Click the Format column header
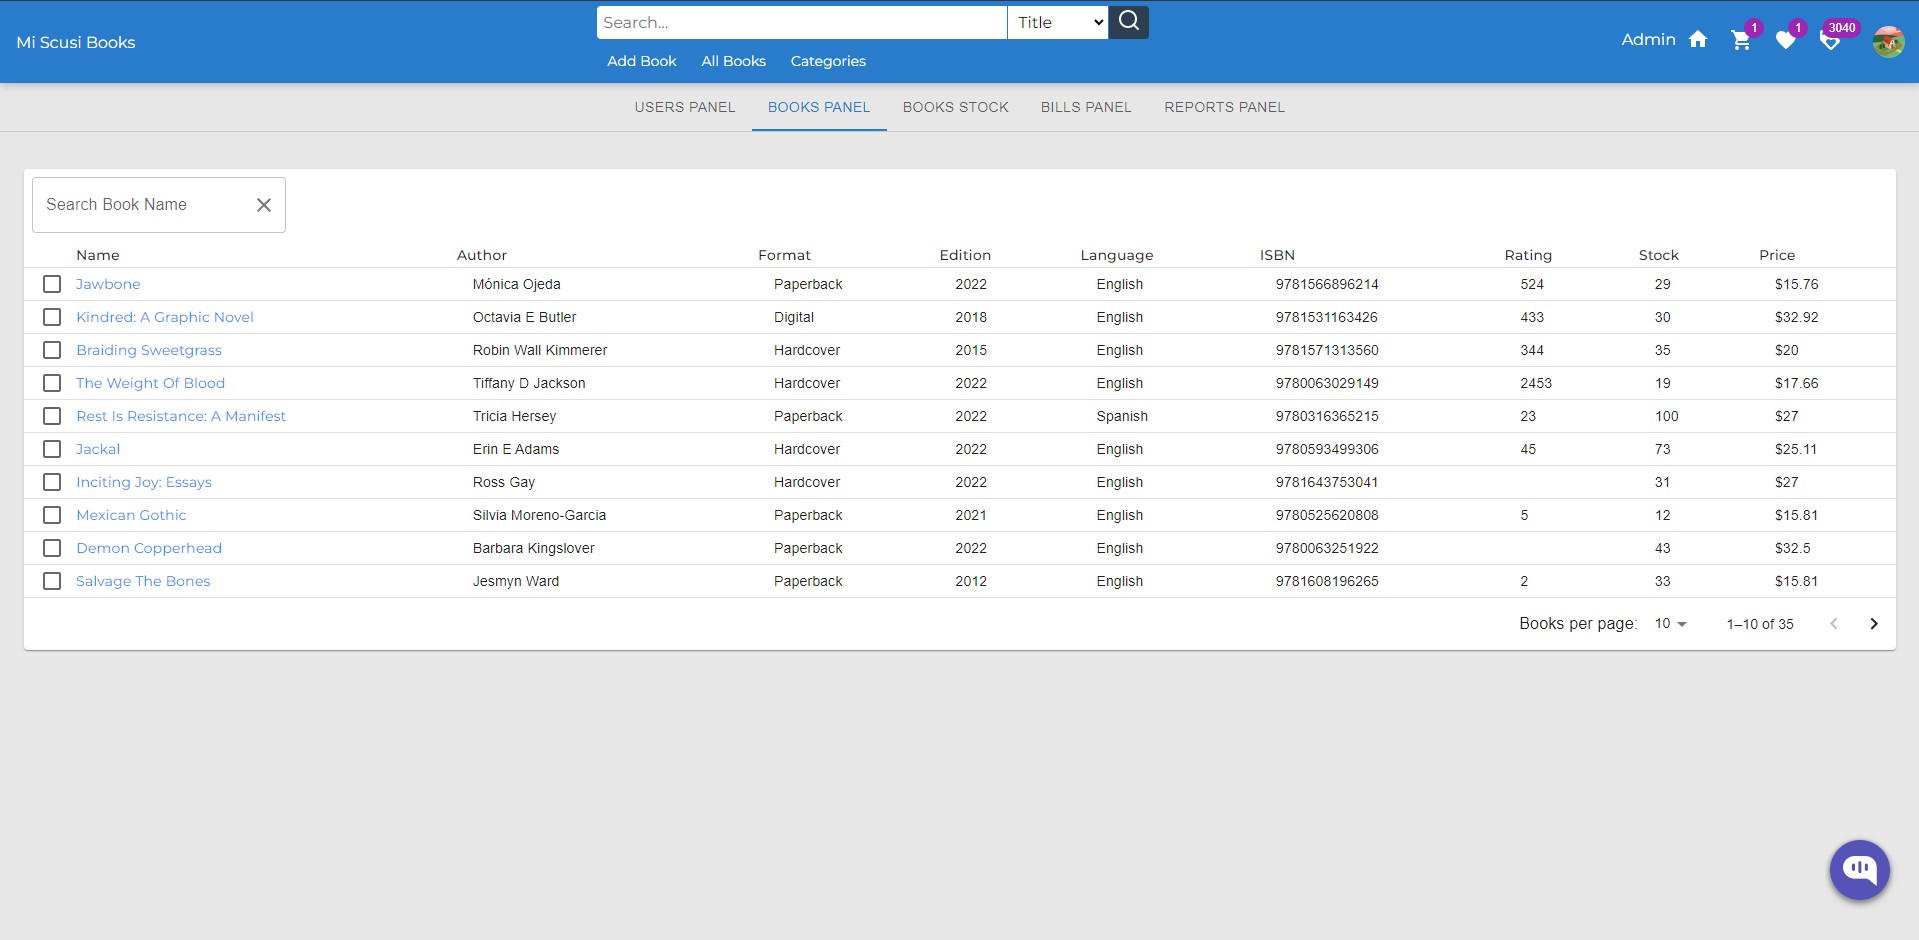The height and width of the screenshot is (940, 1919). click(x=784, y=255)
